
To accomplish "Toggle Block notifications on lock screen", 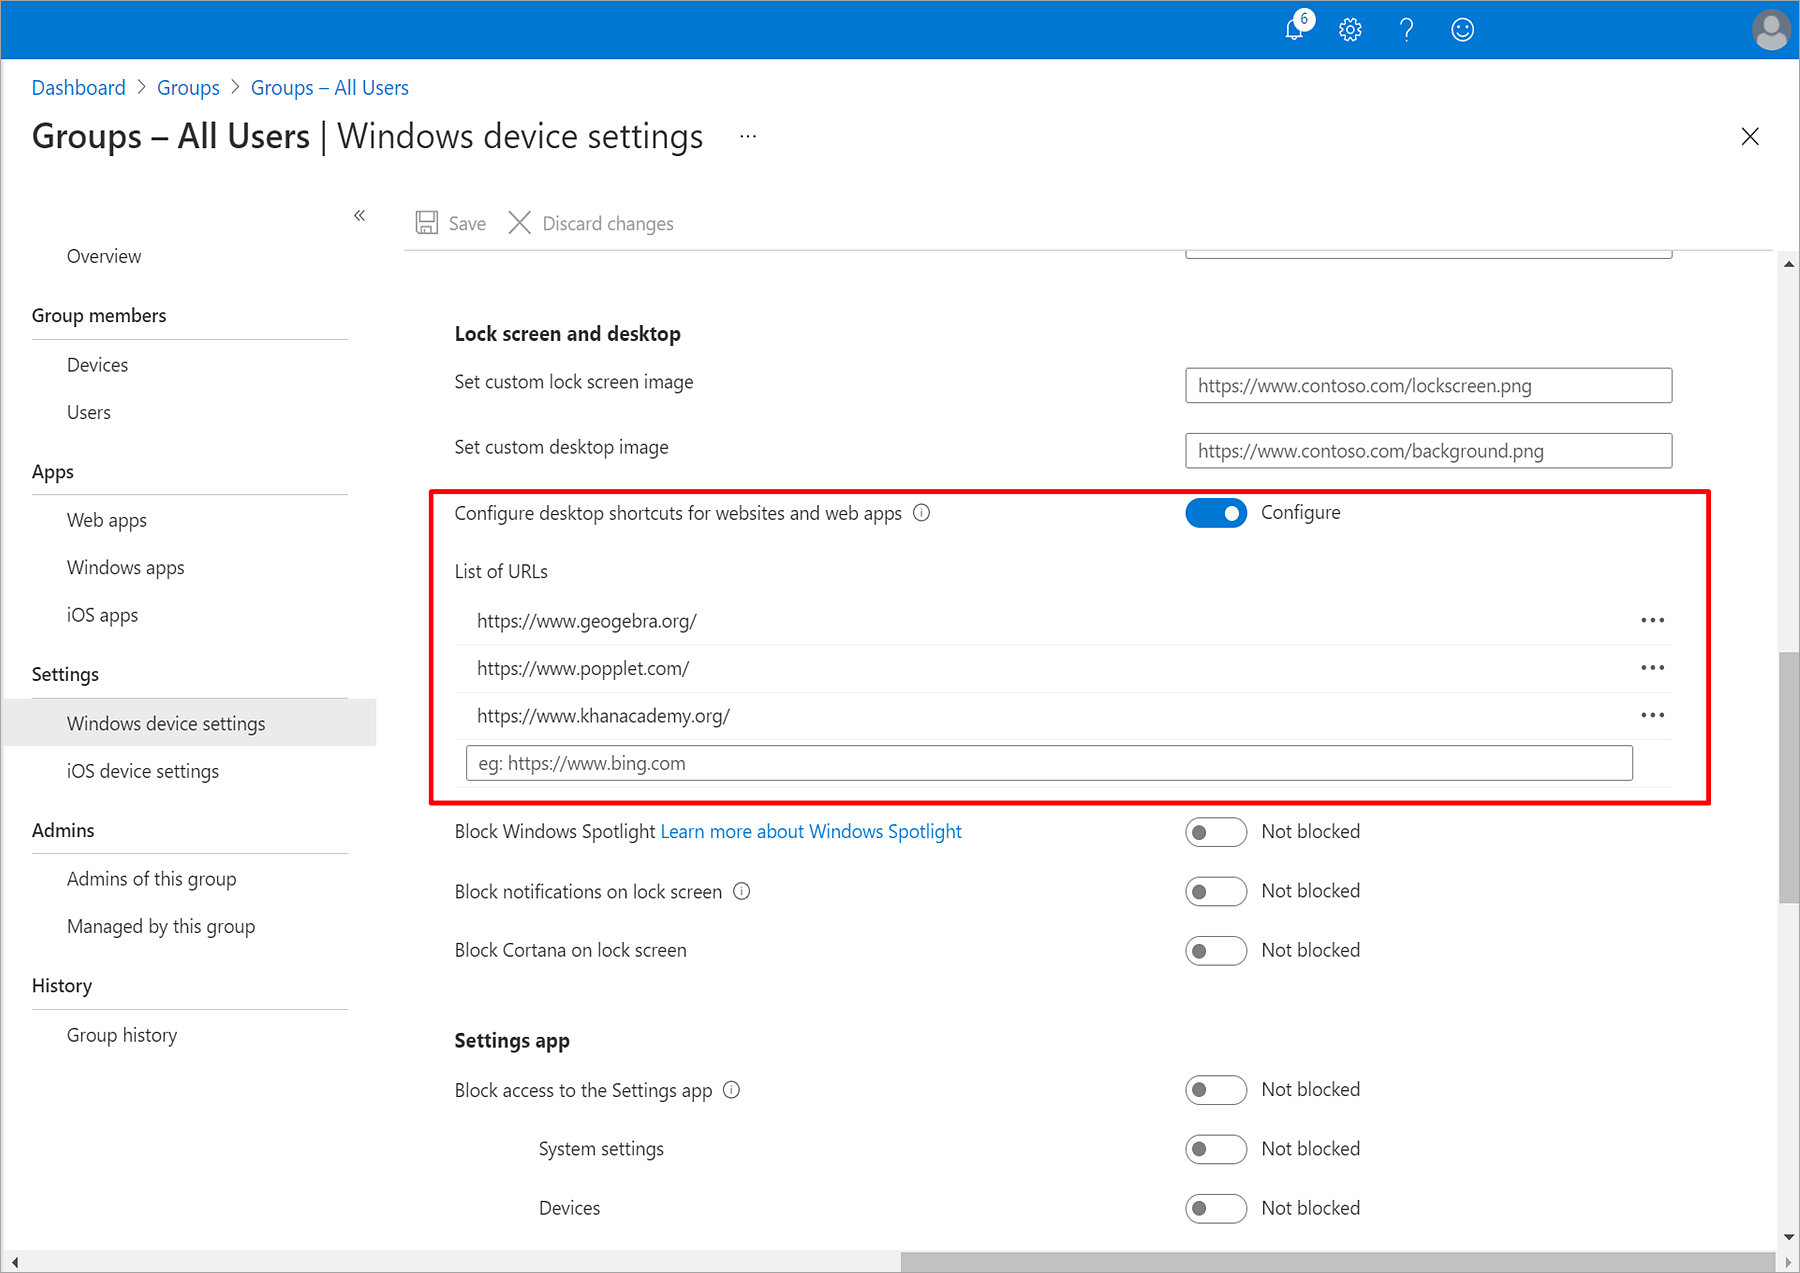I will coord(1216,891).
